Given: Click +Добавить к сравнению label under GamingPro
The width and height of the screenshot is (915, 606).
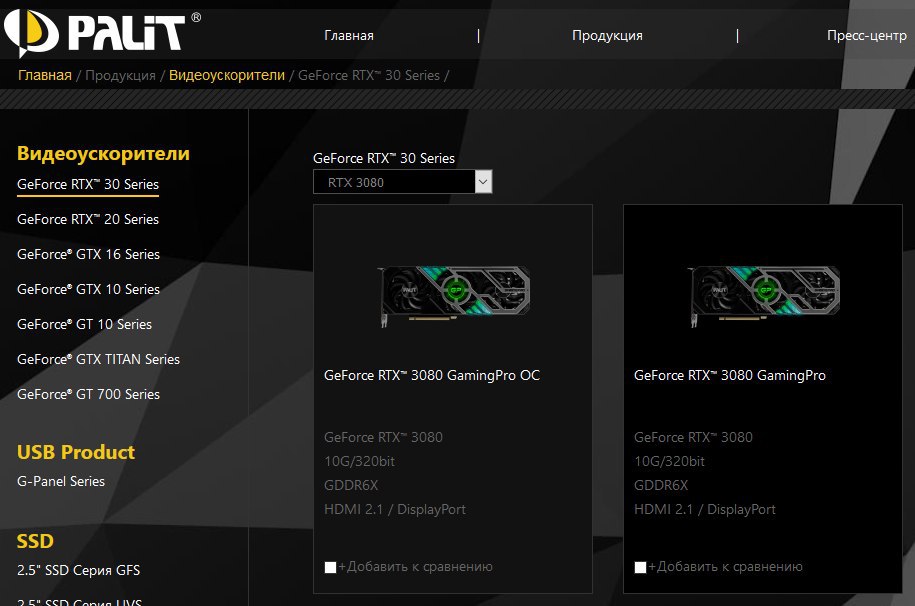Looking at the screenshot, I should pyautogui.click(x=725, y=567).
